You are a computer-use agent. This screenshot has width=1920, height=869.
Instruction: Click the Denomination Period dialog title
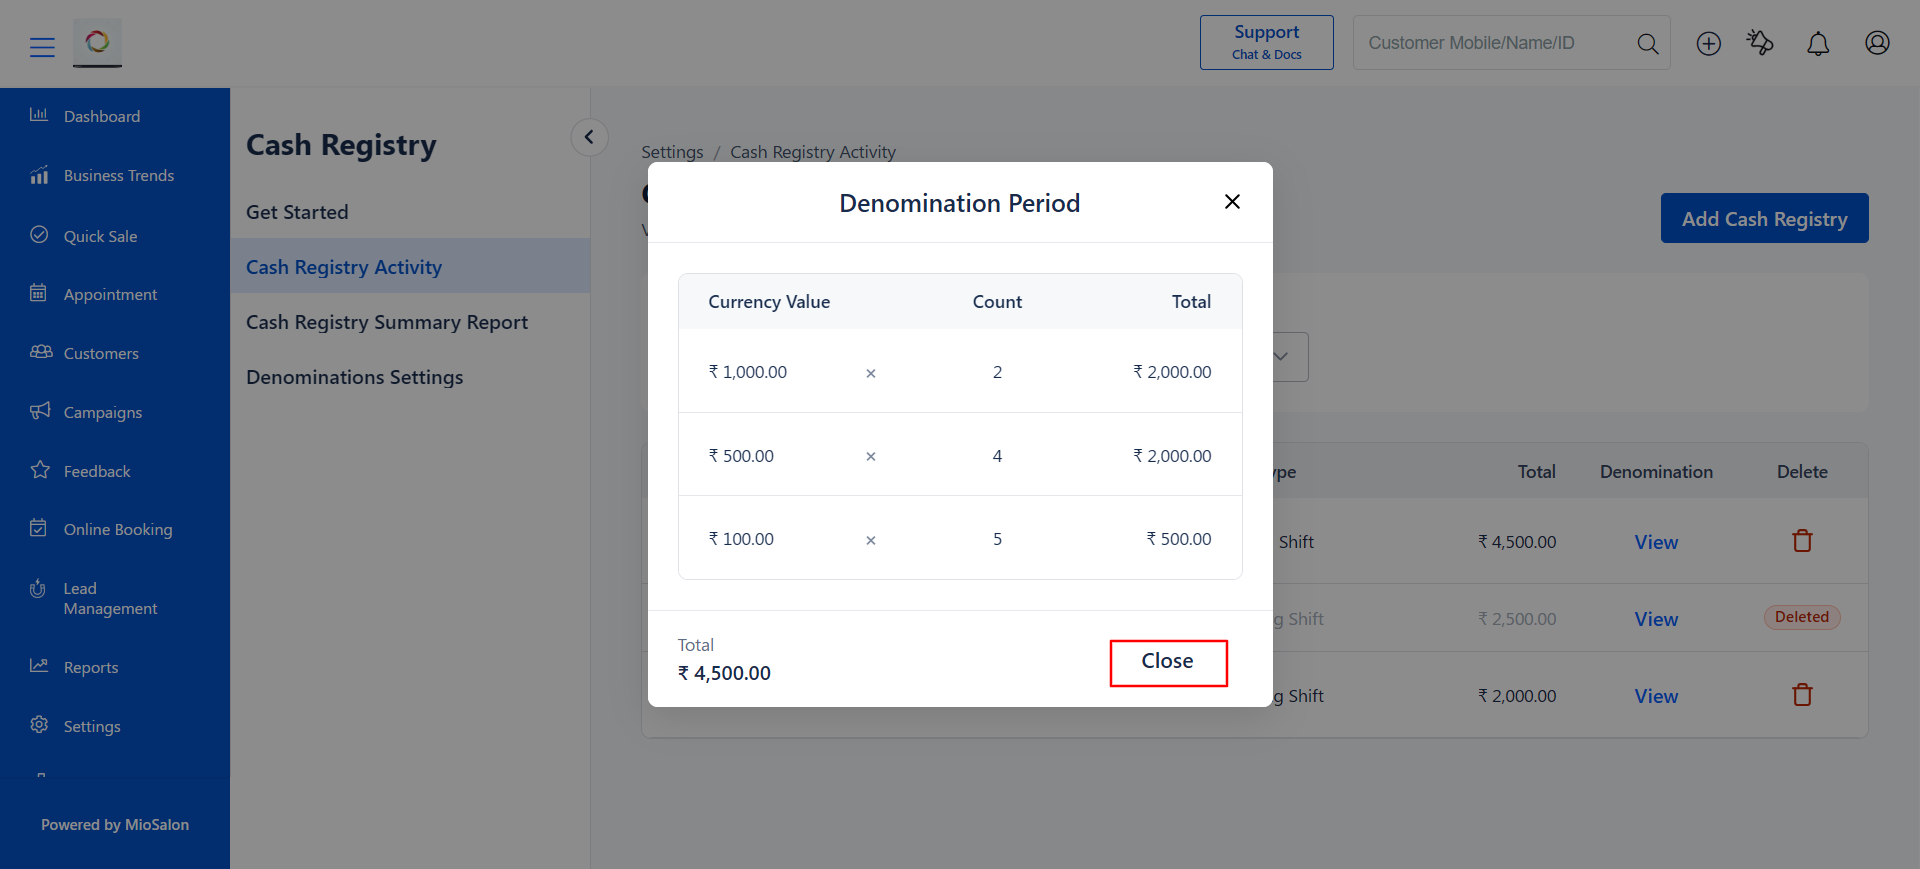pos(960,203)
